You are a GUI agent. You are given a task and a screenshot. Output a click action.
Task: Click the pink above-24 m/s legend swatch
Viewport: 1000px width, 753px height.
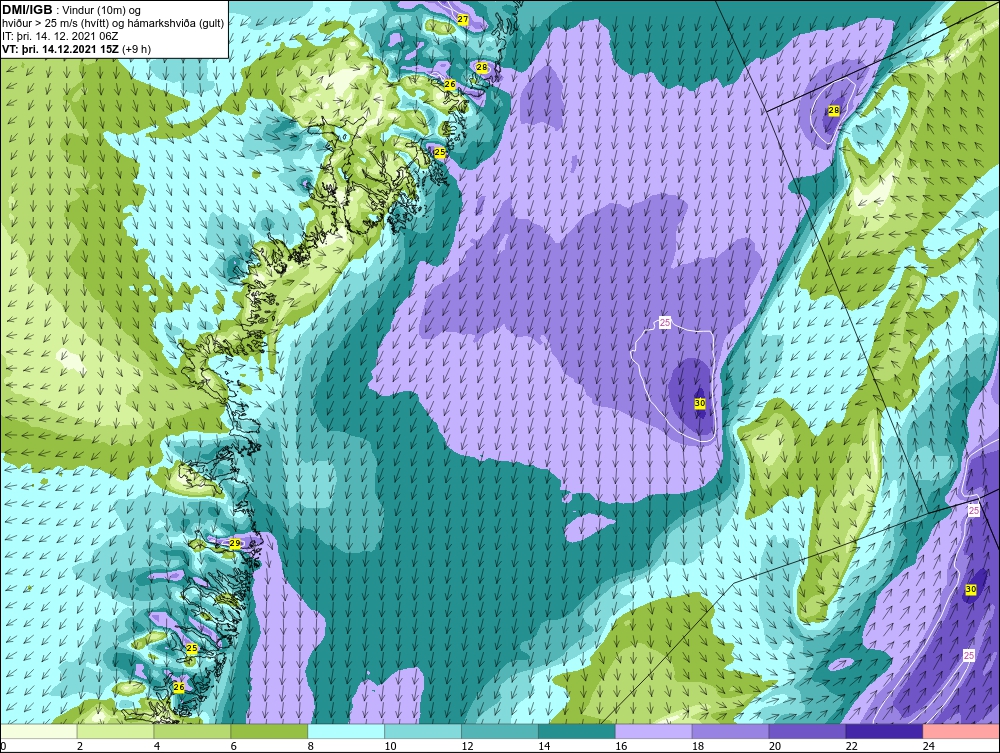960,731
